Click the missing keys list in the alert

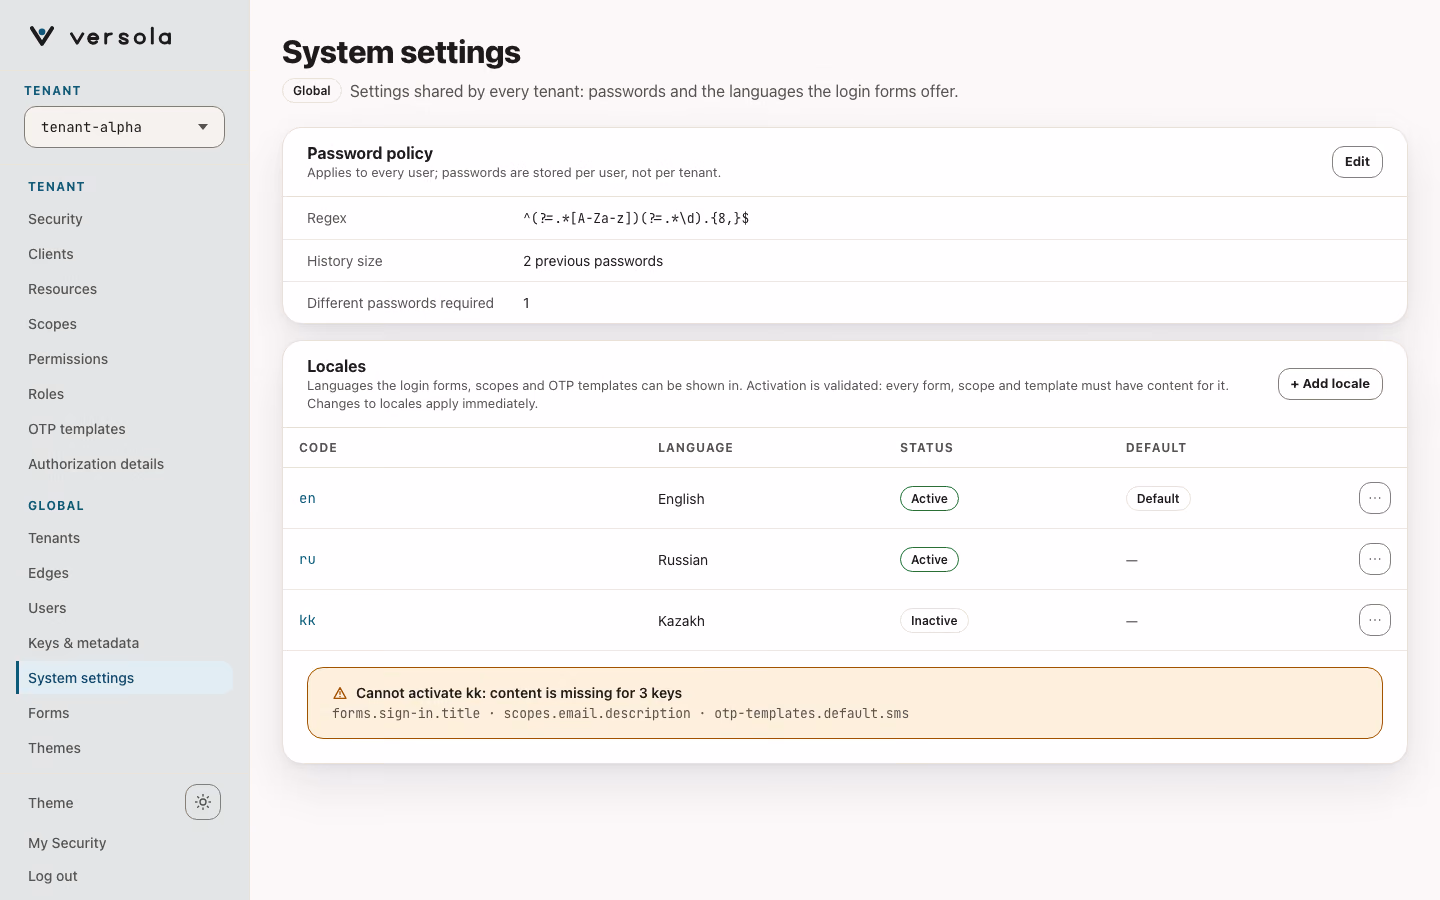pos(620,714)
